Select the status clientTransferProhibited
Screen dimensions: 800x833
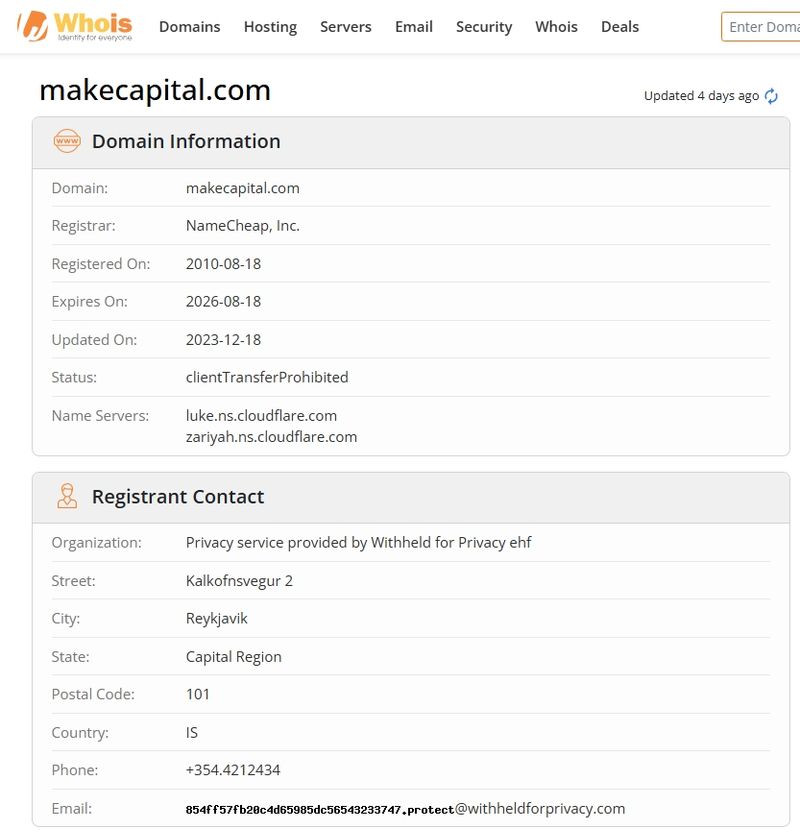point(267,378)
